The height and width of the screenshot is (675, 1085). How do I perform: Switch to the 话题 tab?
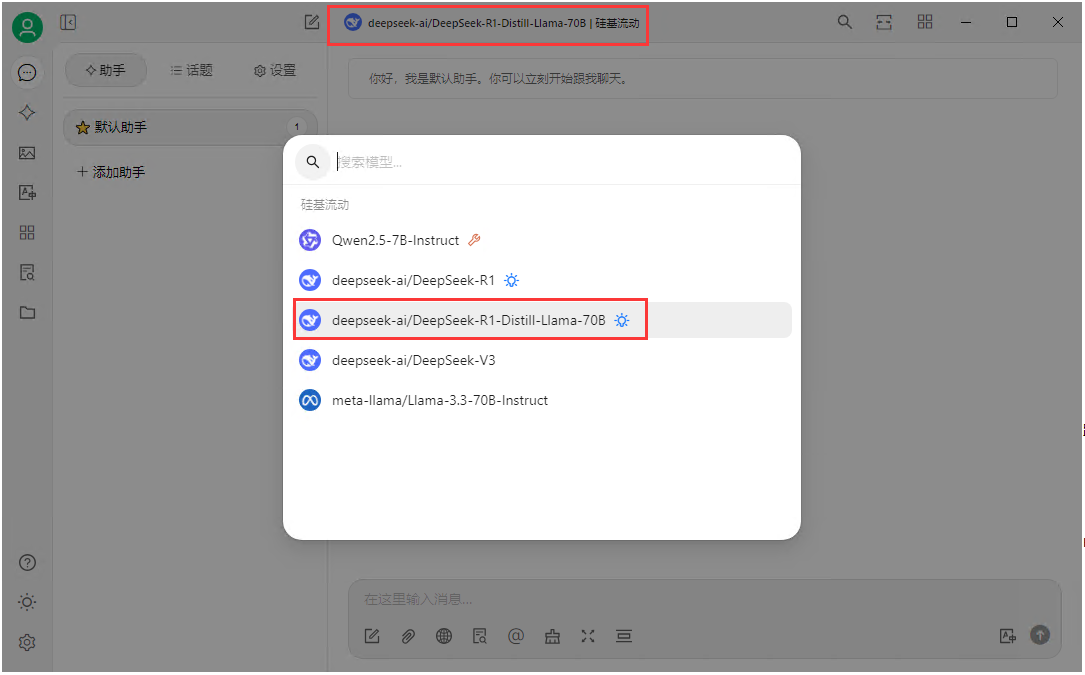pyautogui.click(x=191, y=70)
